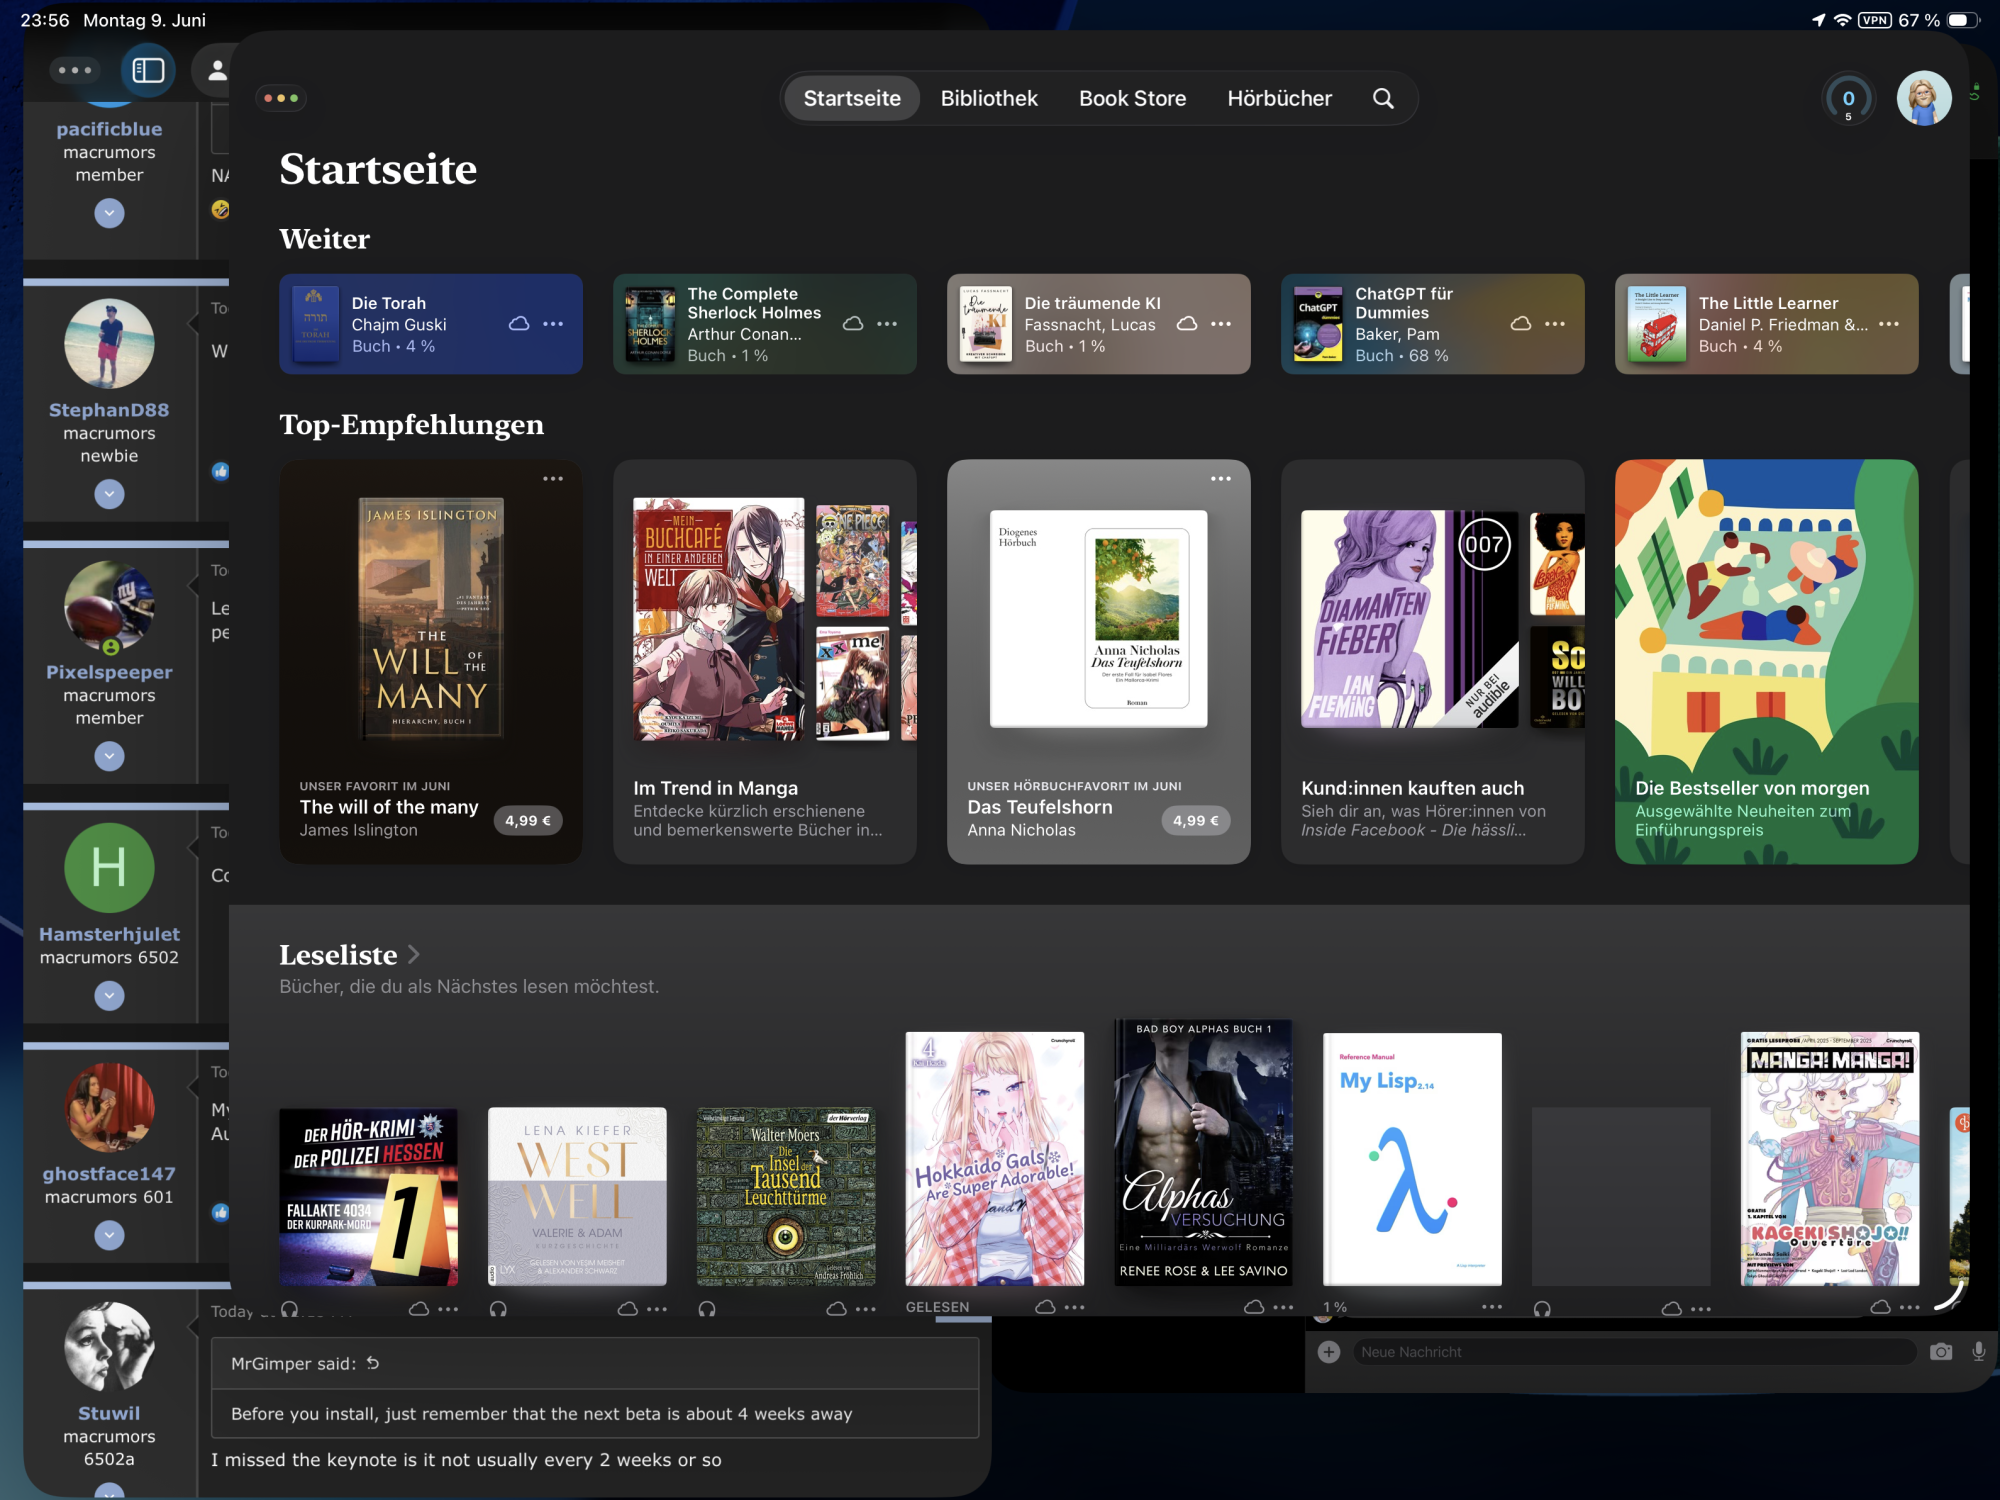Buy Das Teufelshorn for 4,99 €
The width and height of the screenshot is (2000, 1500).
[1195, 821]
